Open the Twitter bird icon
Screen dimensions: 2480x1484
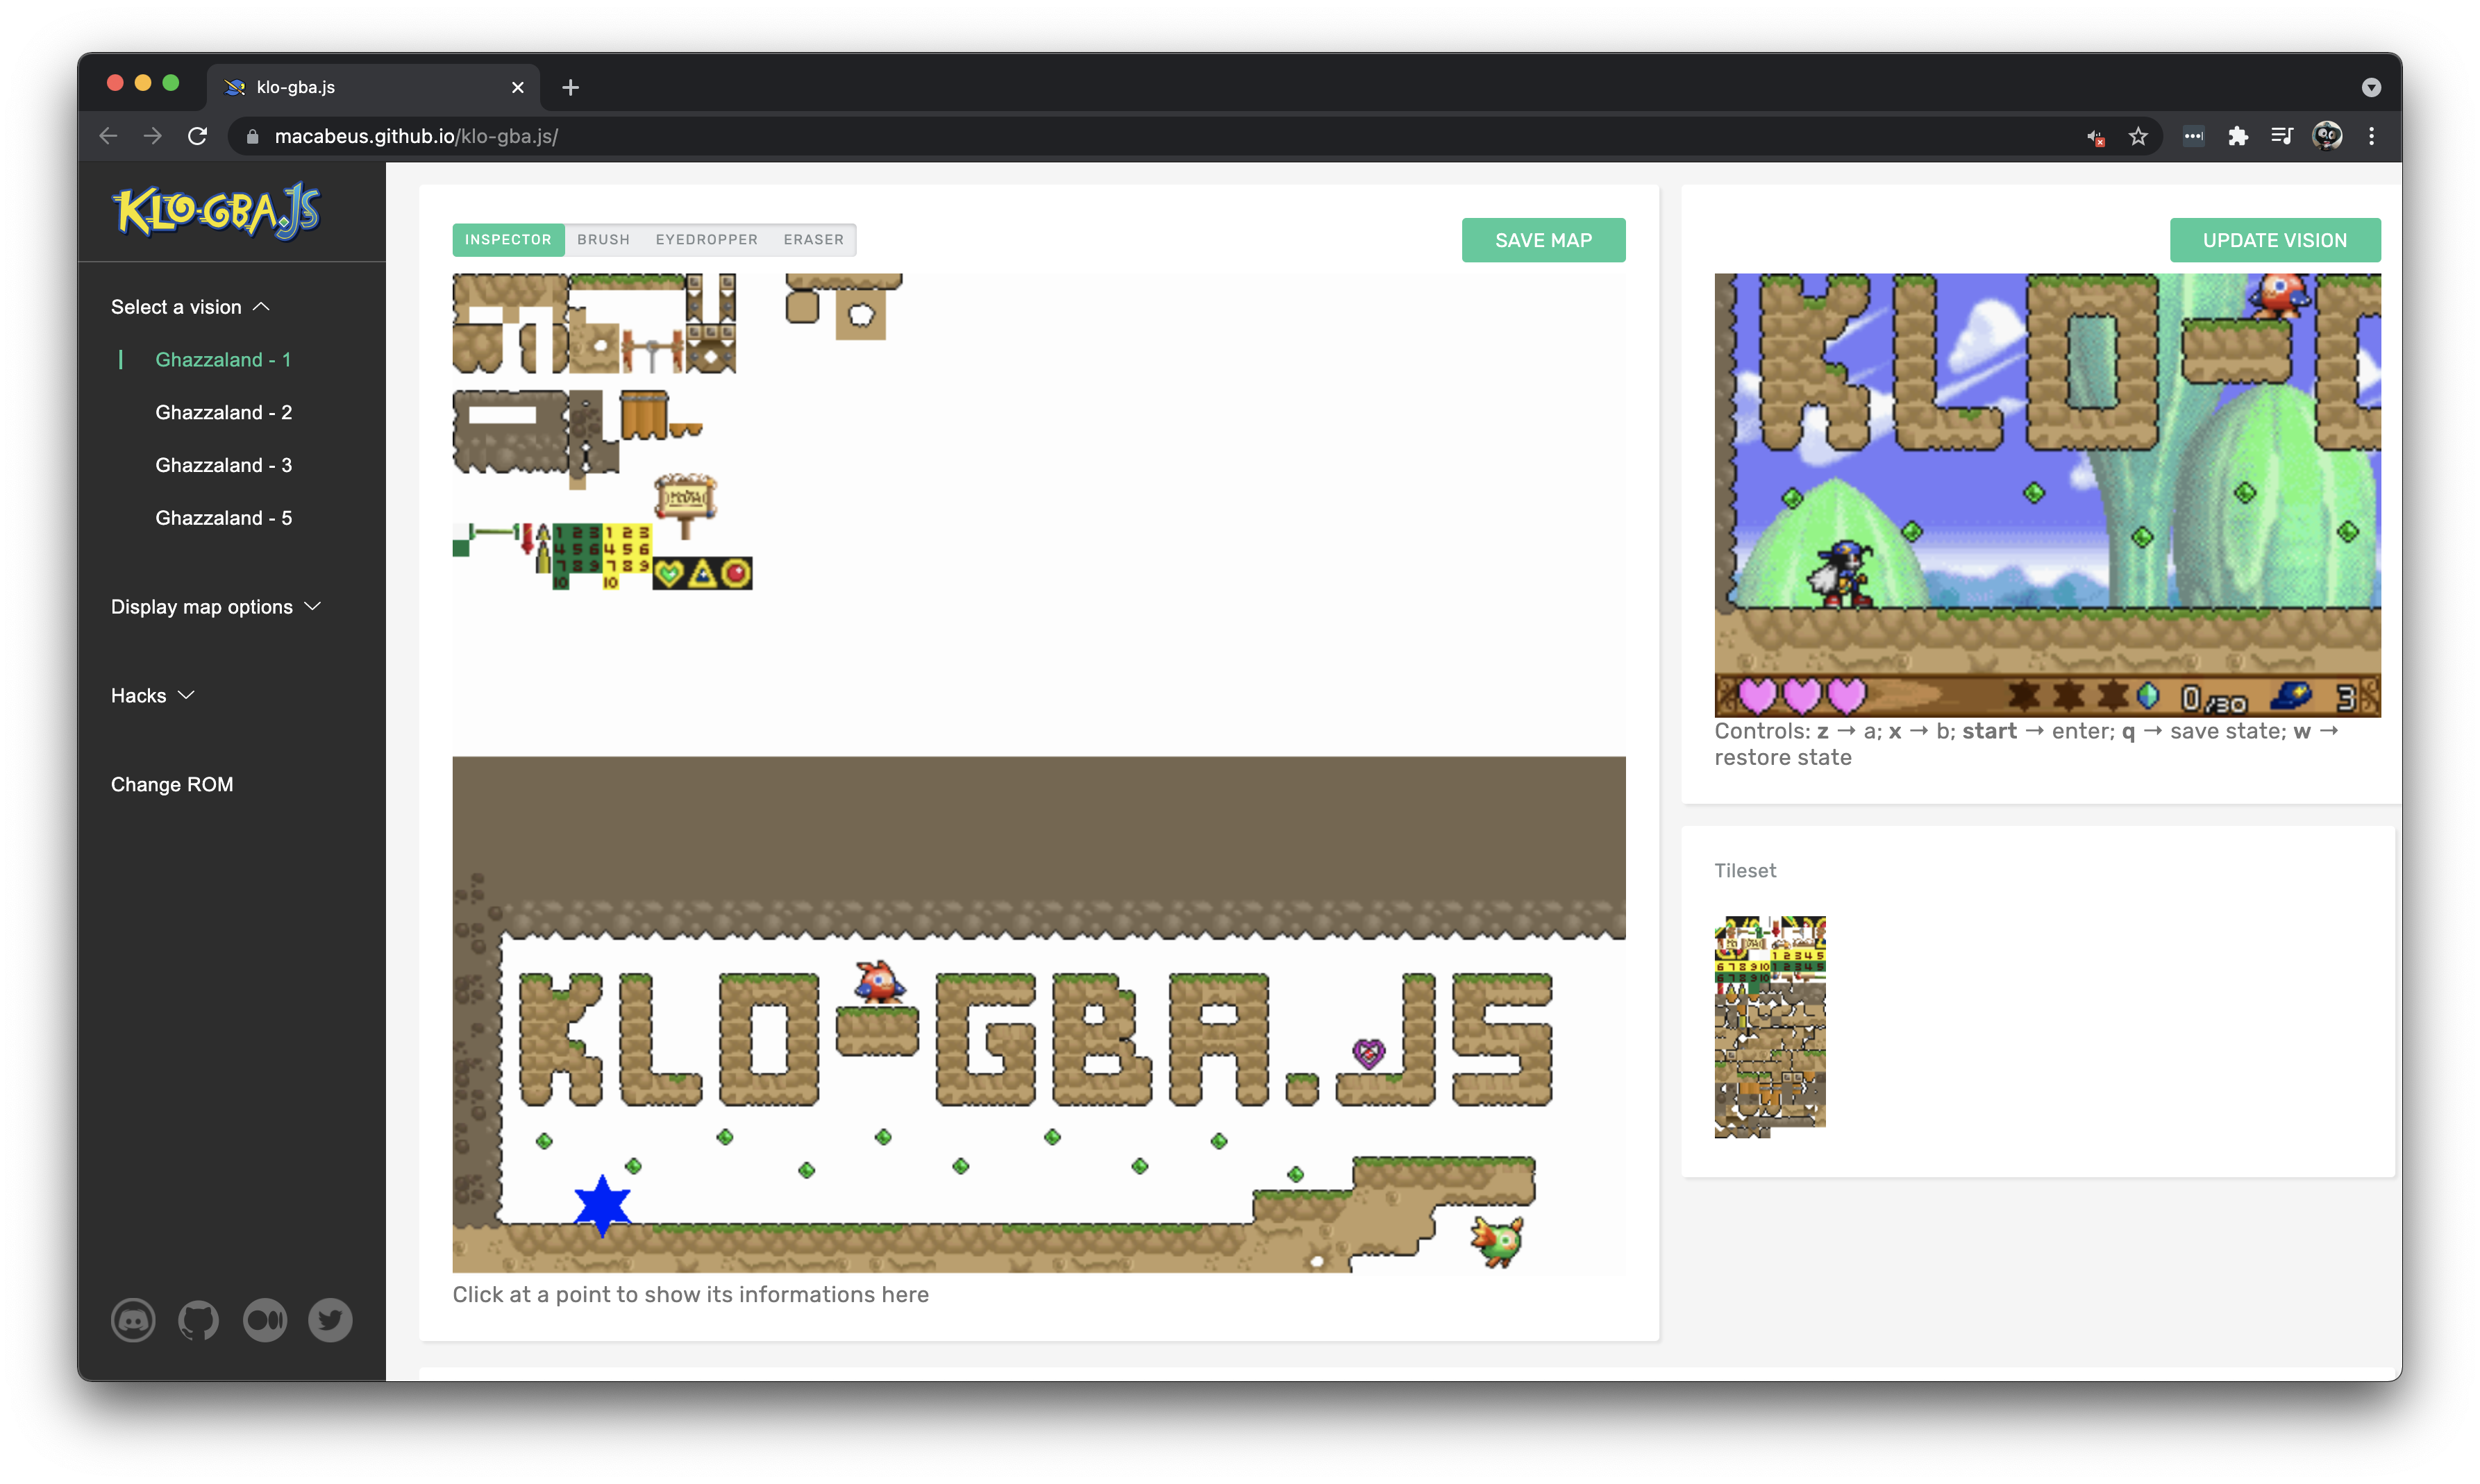coord(330,1320)
